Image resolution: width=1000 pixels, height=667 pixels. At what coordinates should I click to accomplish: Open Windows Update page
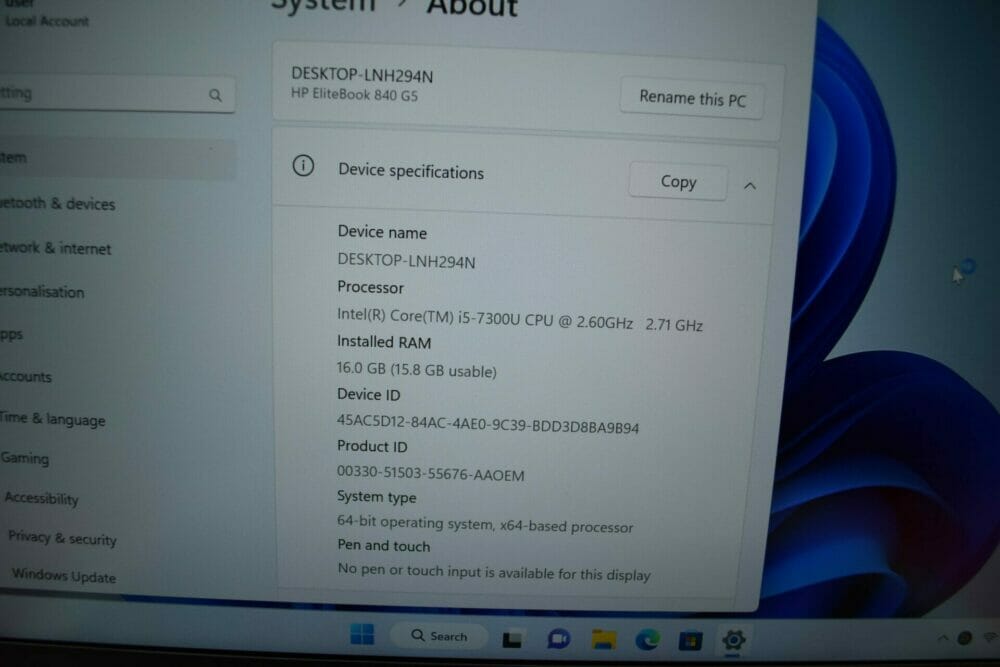tap(64, 575)
